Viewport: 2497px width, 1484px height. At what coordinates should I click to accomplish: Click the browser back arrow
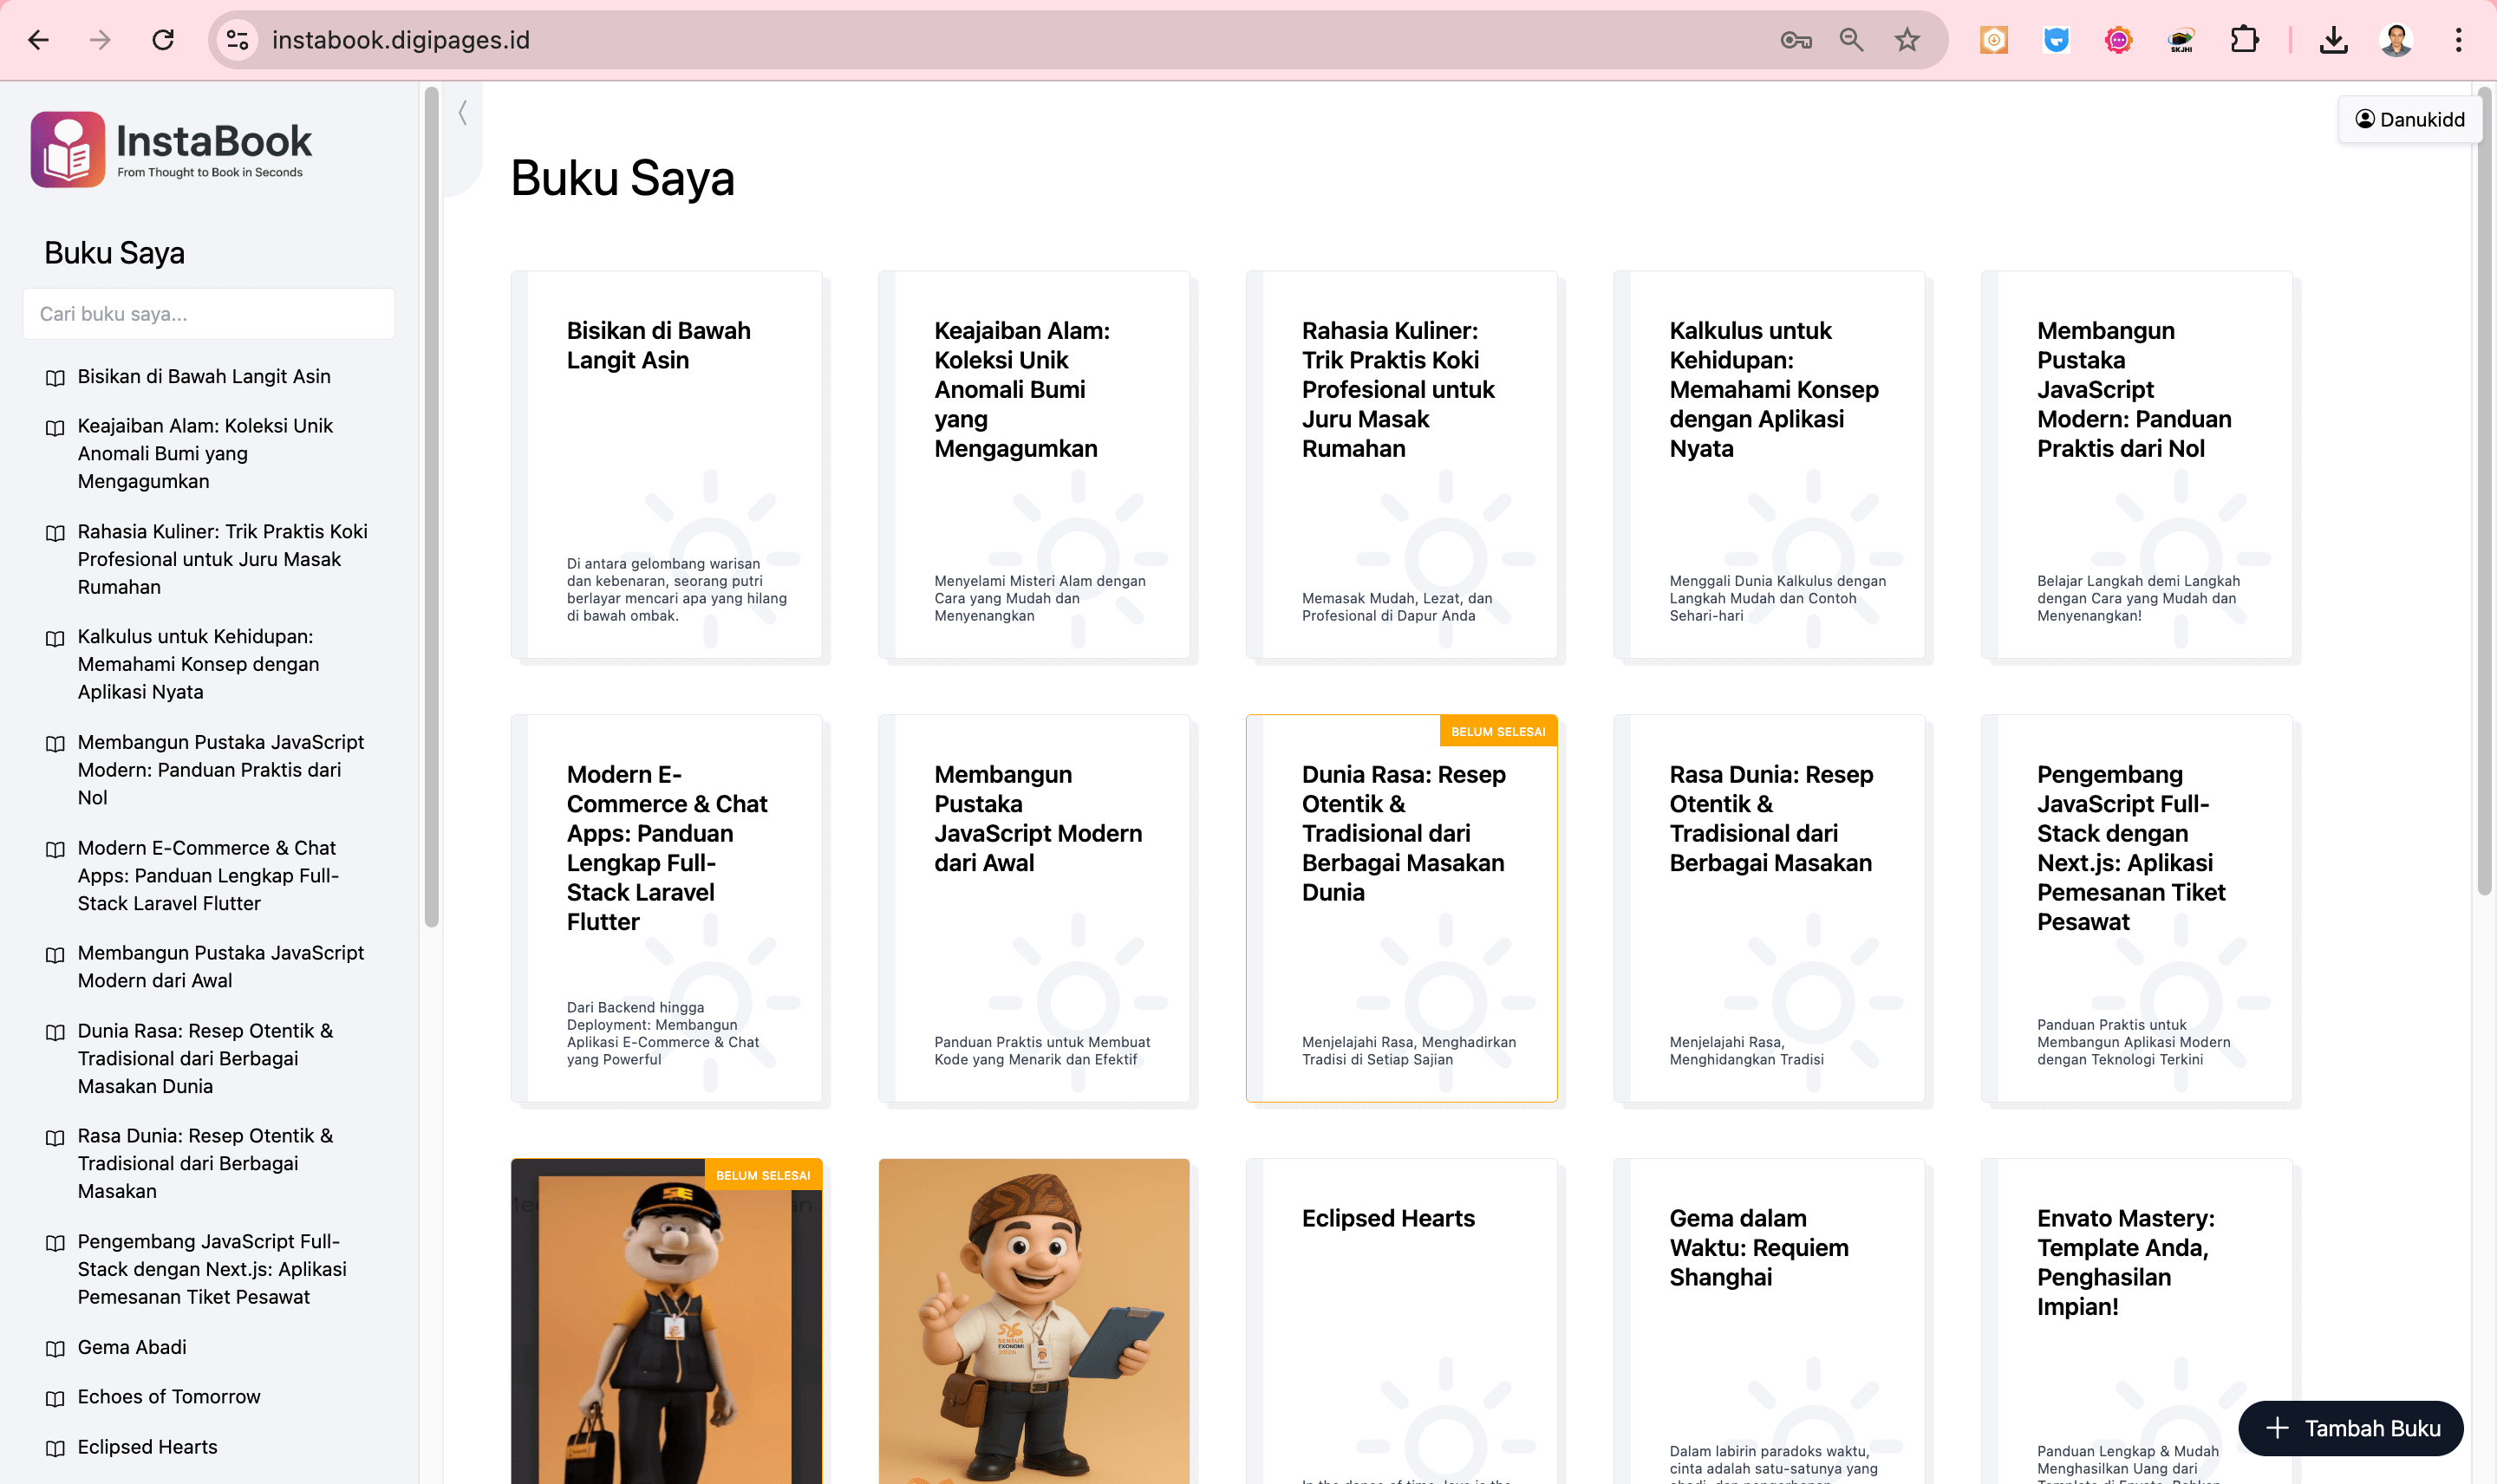coord(37,40)
